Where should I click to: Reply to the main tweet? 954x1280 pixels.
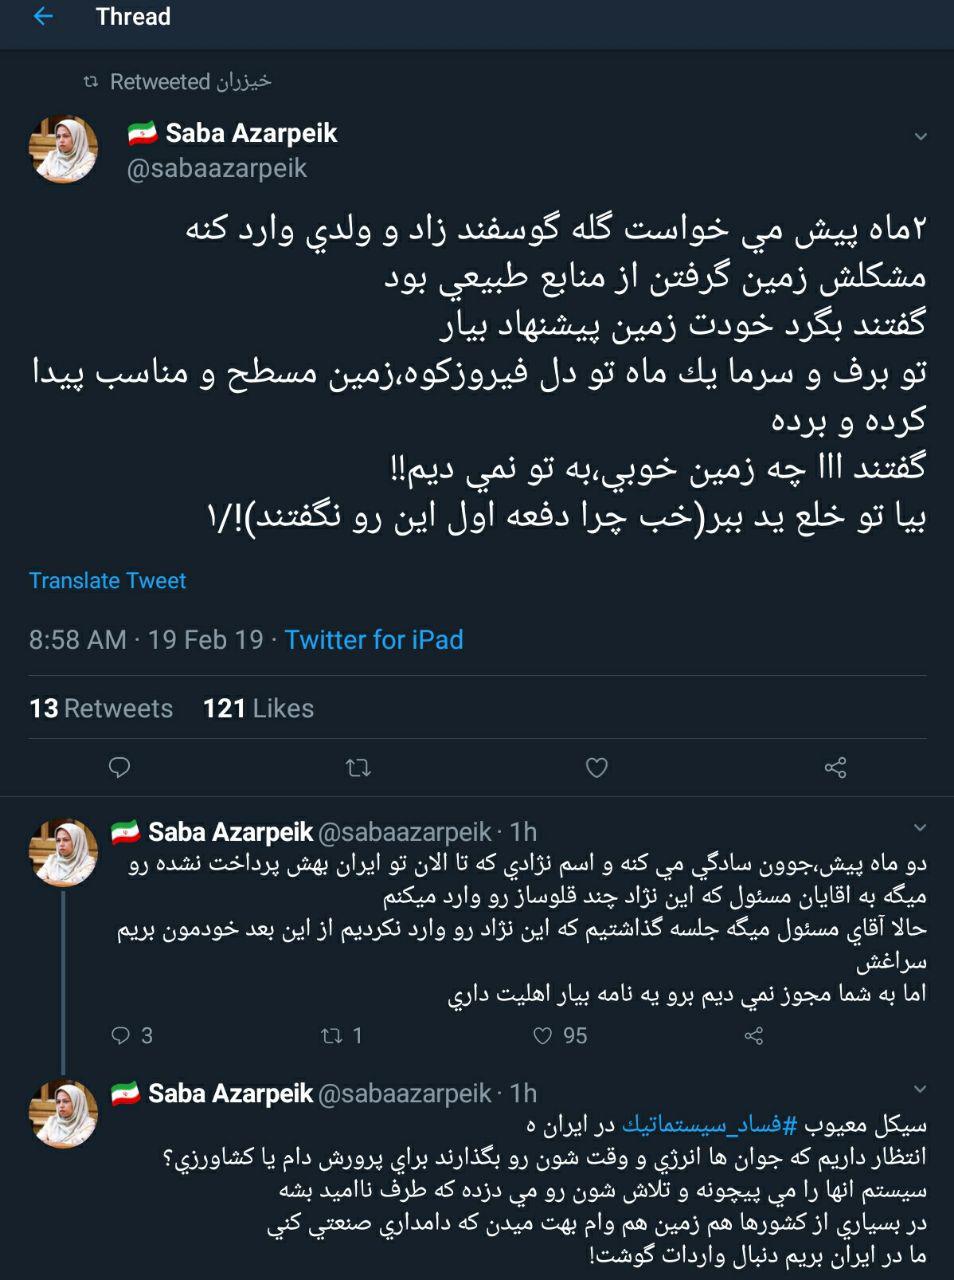click(x=120, y=767)
